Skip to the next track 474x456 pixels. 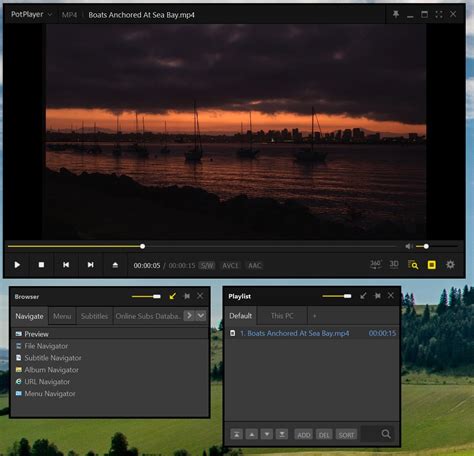tap(90, 265)
